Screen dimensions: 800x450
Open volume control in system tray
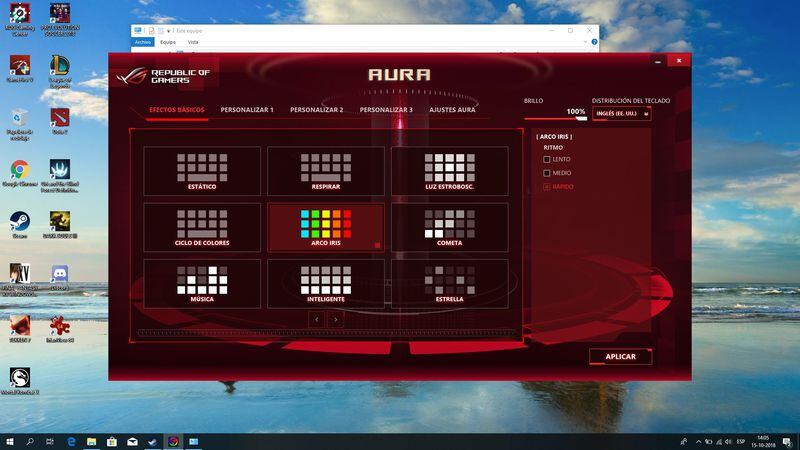(728, 442)
